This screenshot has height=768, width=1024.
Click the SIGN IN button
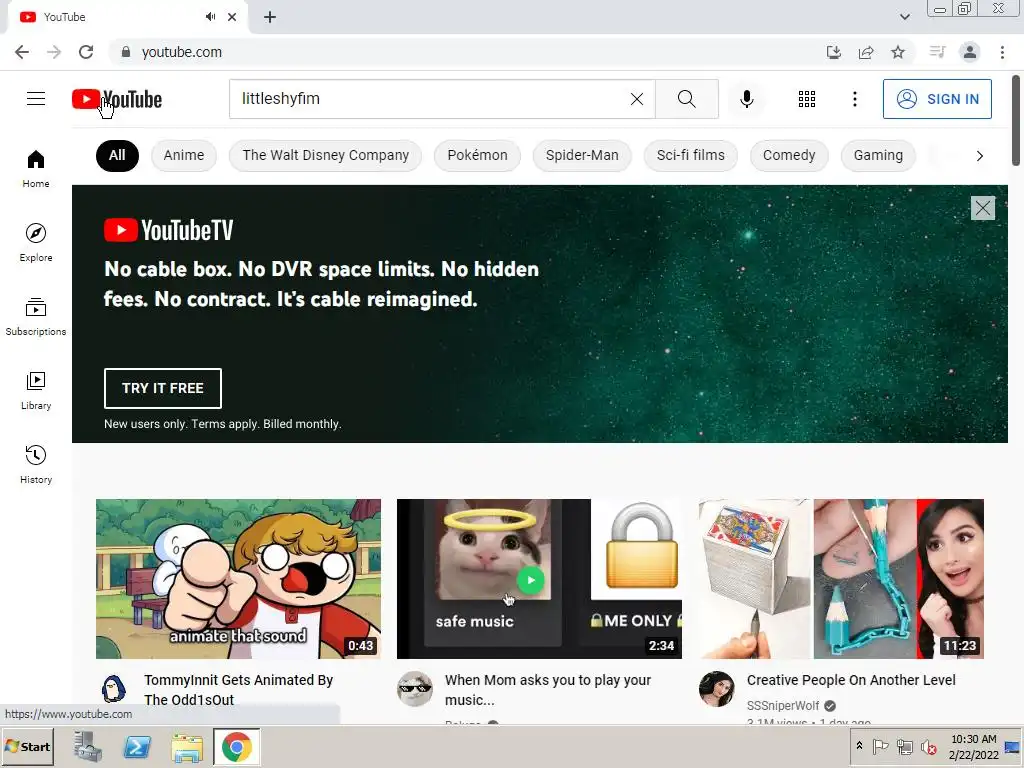coord(937,99)
